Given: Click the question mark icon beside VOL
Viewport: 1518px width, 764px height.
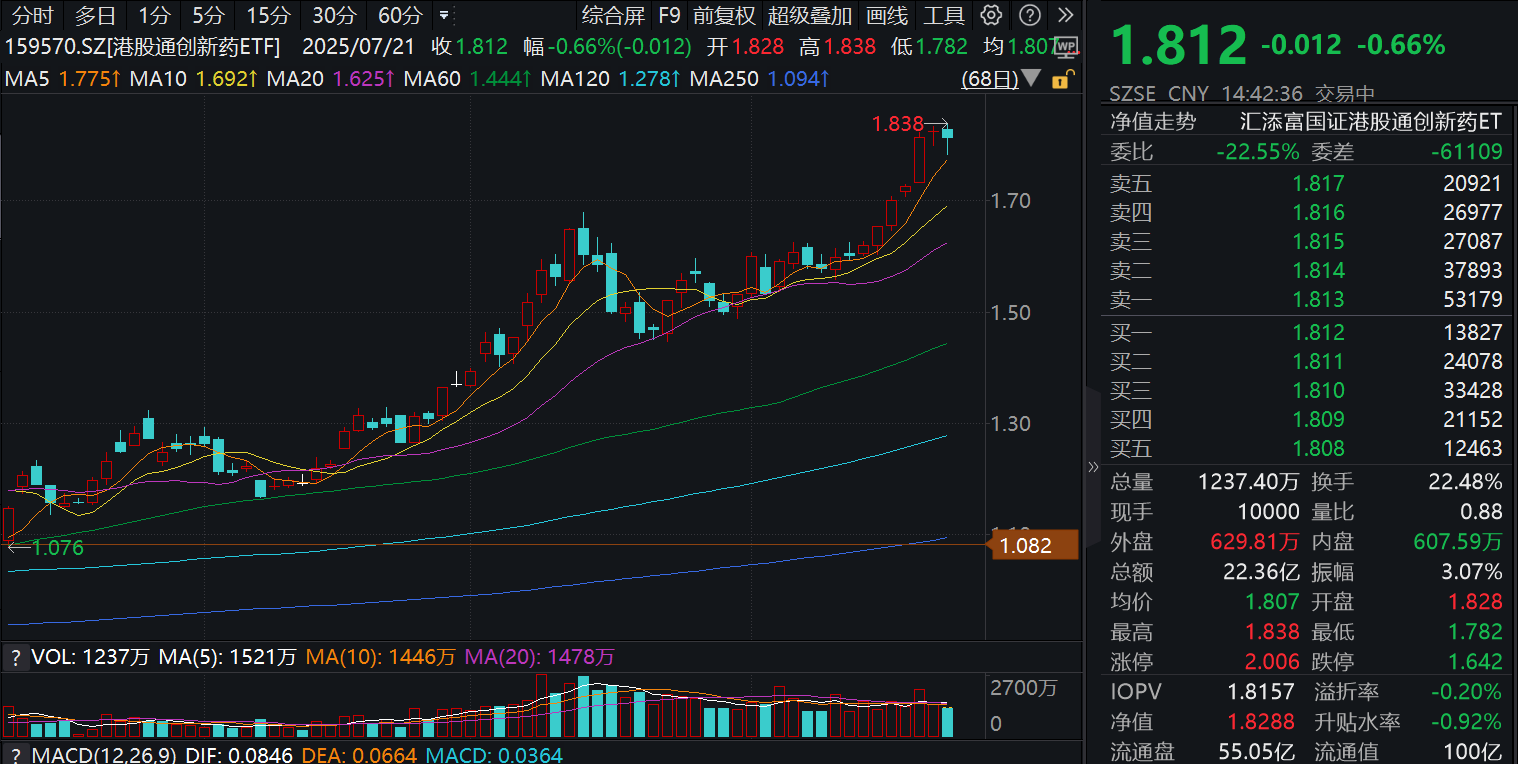Looking at the screenshot, I should point(14,658).
